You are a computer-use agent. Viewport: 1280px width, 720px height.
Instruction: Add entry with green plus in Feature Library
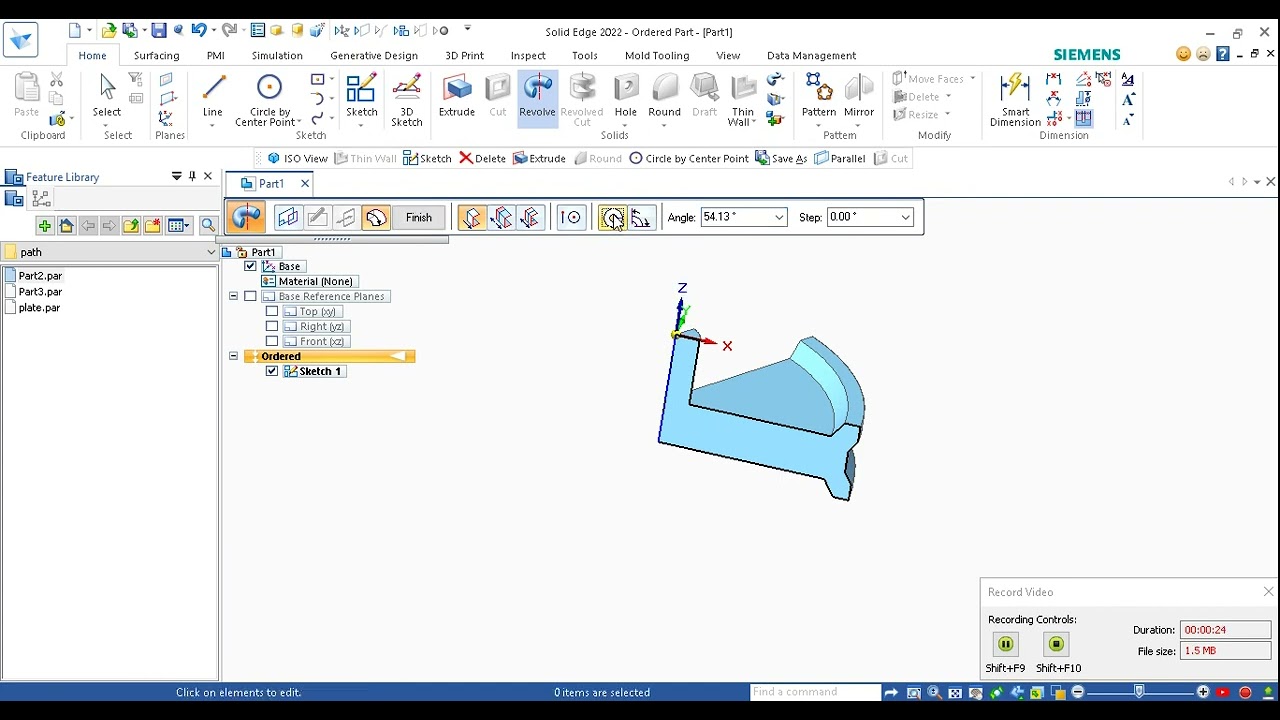(x=44, y=226)
